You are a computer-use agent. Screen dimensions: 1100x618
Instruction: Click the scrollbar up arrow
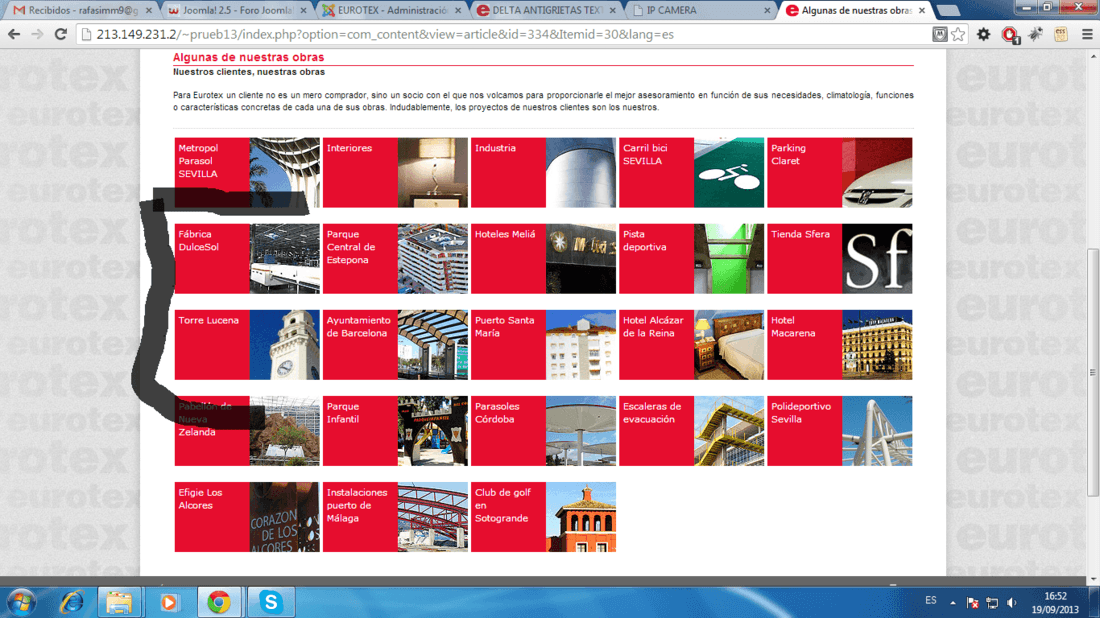click(1093, 55)
